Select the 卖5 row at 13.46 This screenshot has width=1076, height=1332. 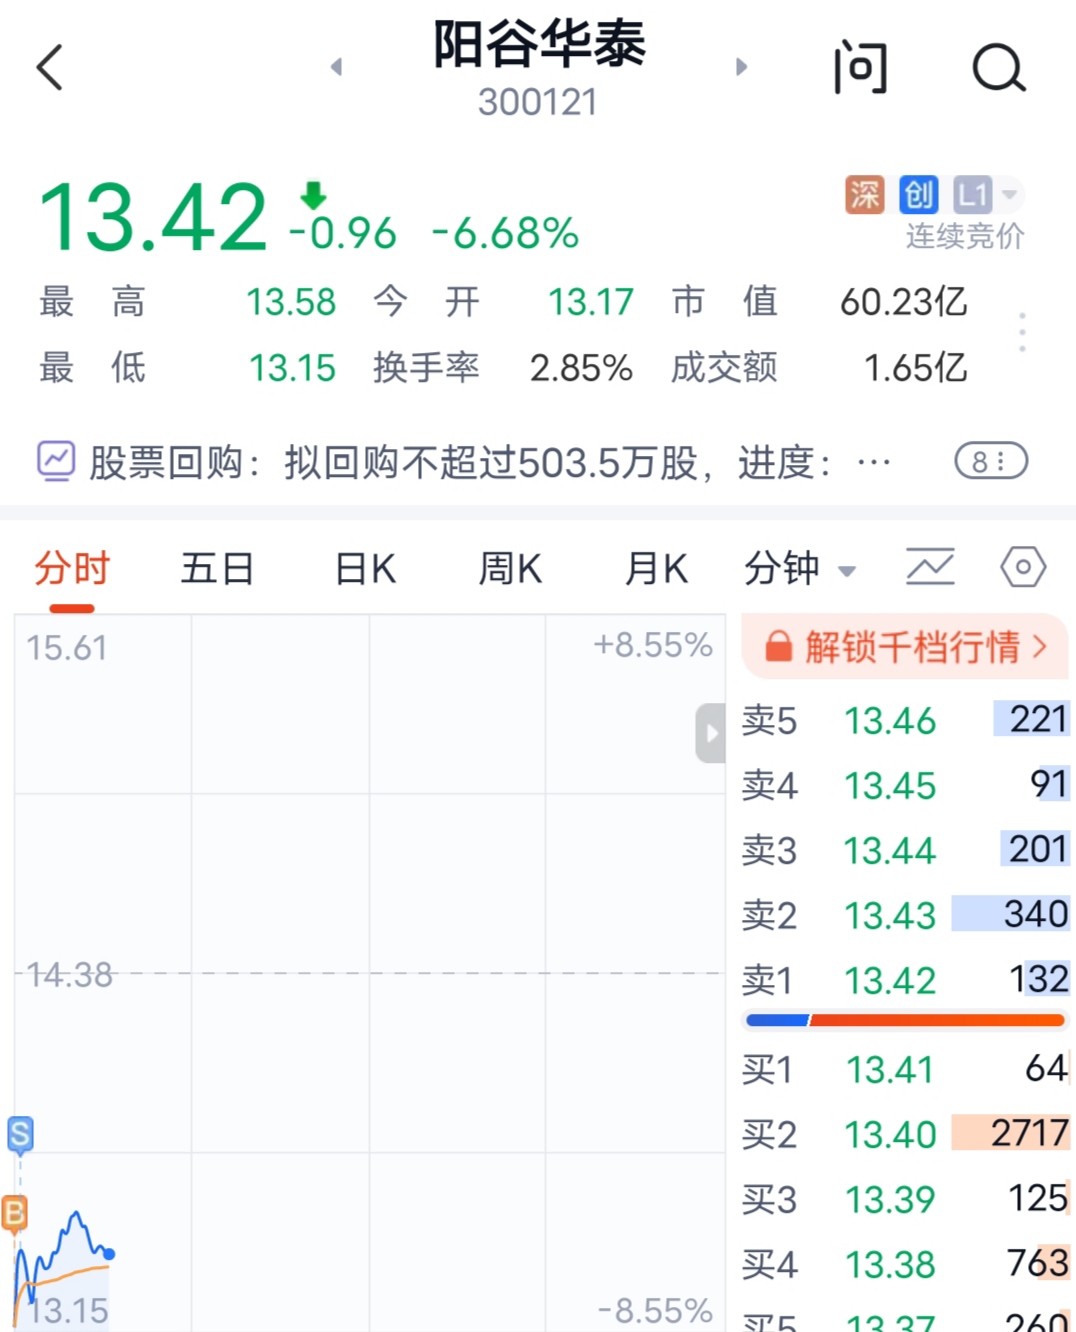tap(905, 720)
